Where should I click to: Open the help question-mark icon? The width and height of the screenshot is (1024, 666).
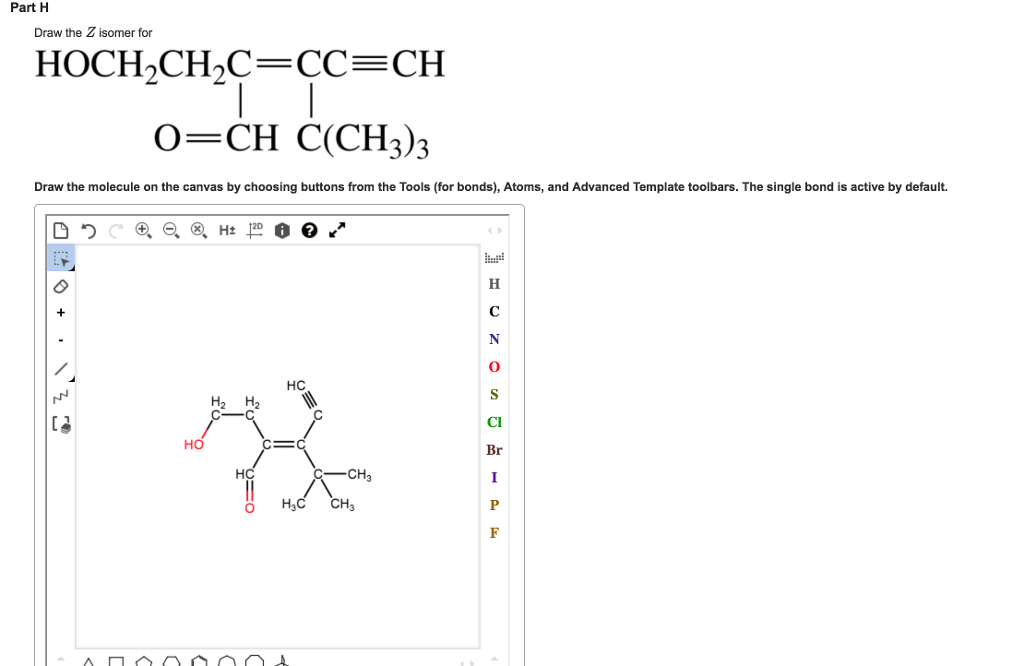[307, 229]
